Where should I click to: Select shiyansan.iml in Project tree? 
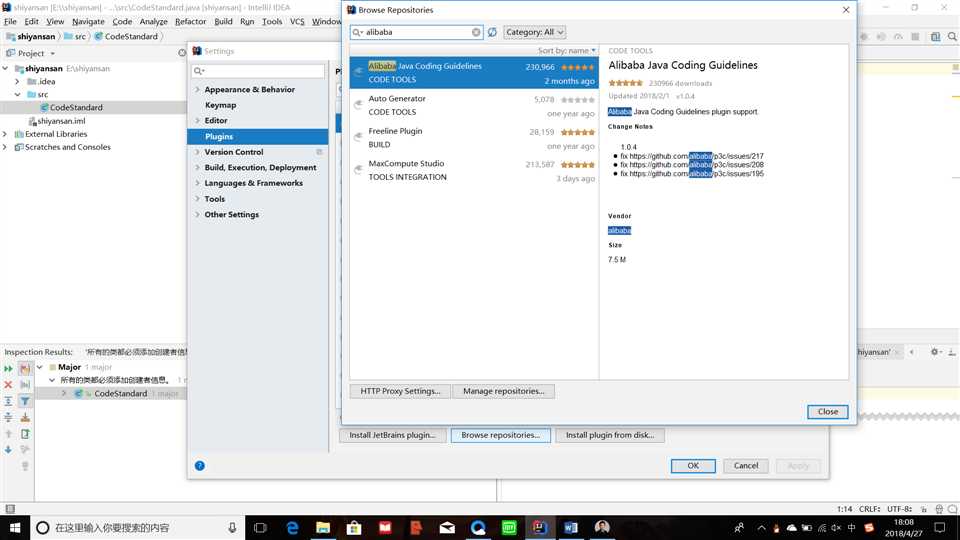point(61,121)
